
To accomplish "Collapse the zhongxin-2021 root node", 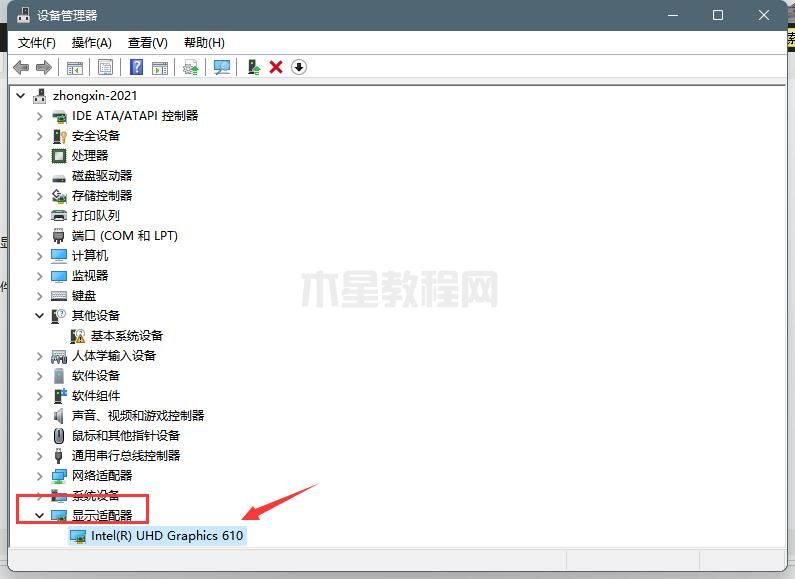I will pyautogui.click(x=21, y=95).
